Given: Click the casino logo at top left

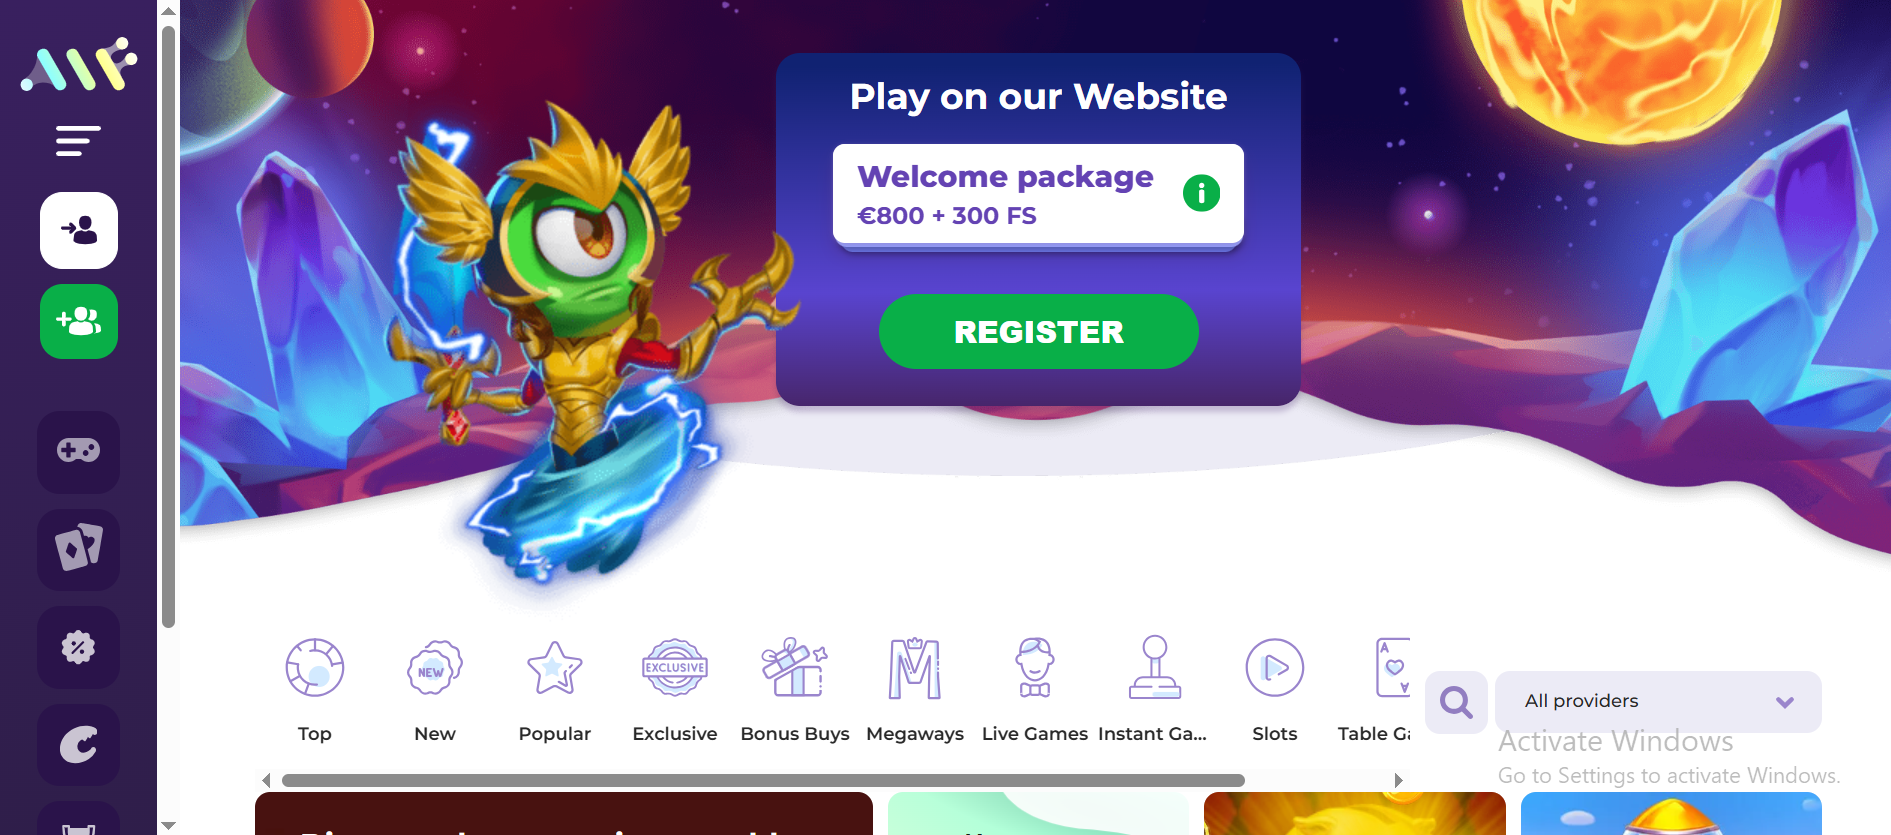Looking at the screenshot, I should 78,65.
